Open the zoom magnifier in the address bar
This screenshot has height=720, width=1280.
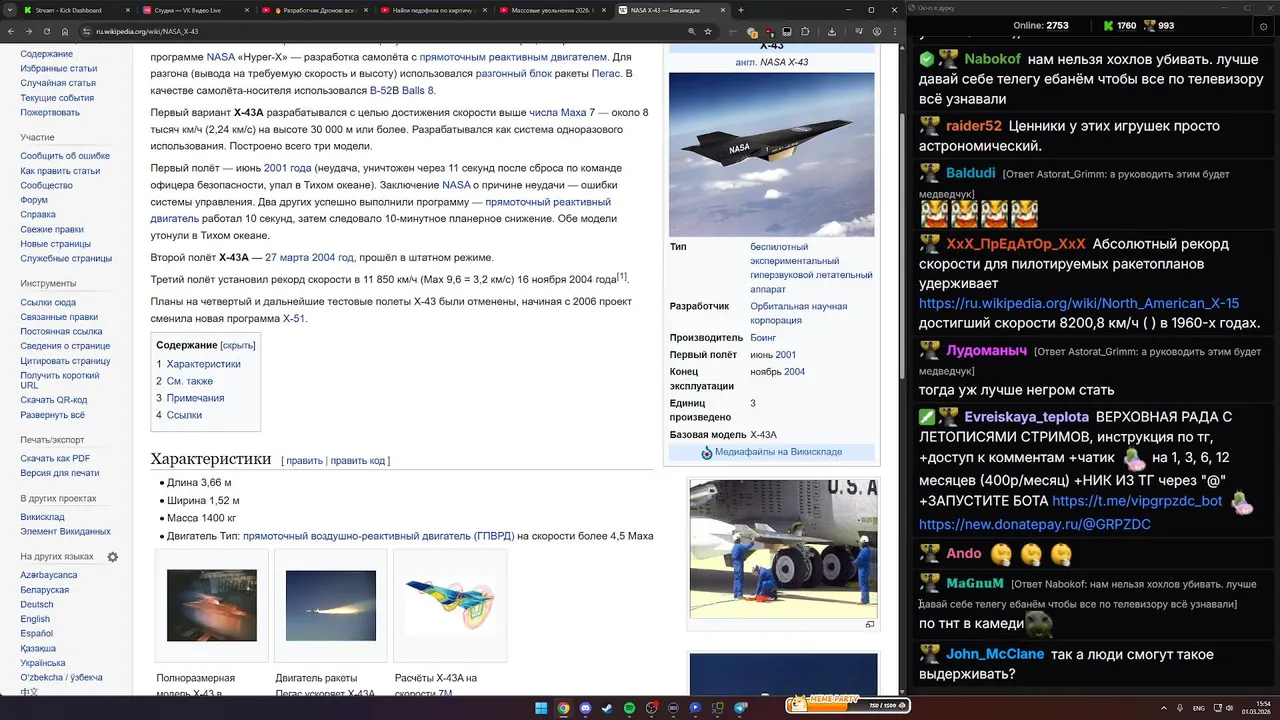692,31
